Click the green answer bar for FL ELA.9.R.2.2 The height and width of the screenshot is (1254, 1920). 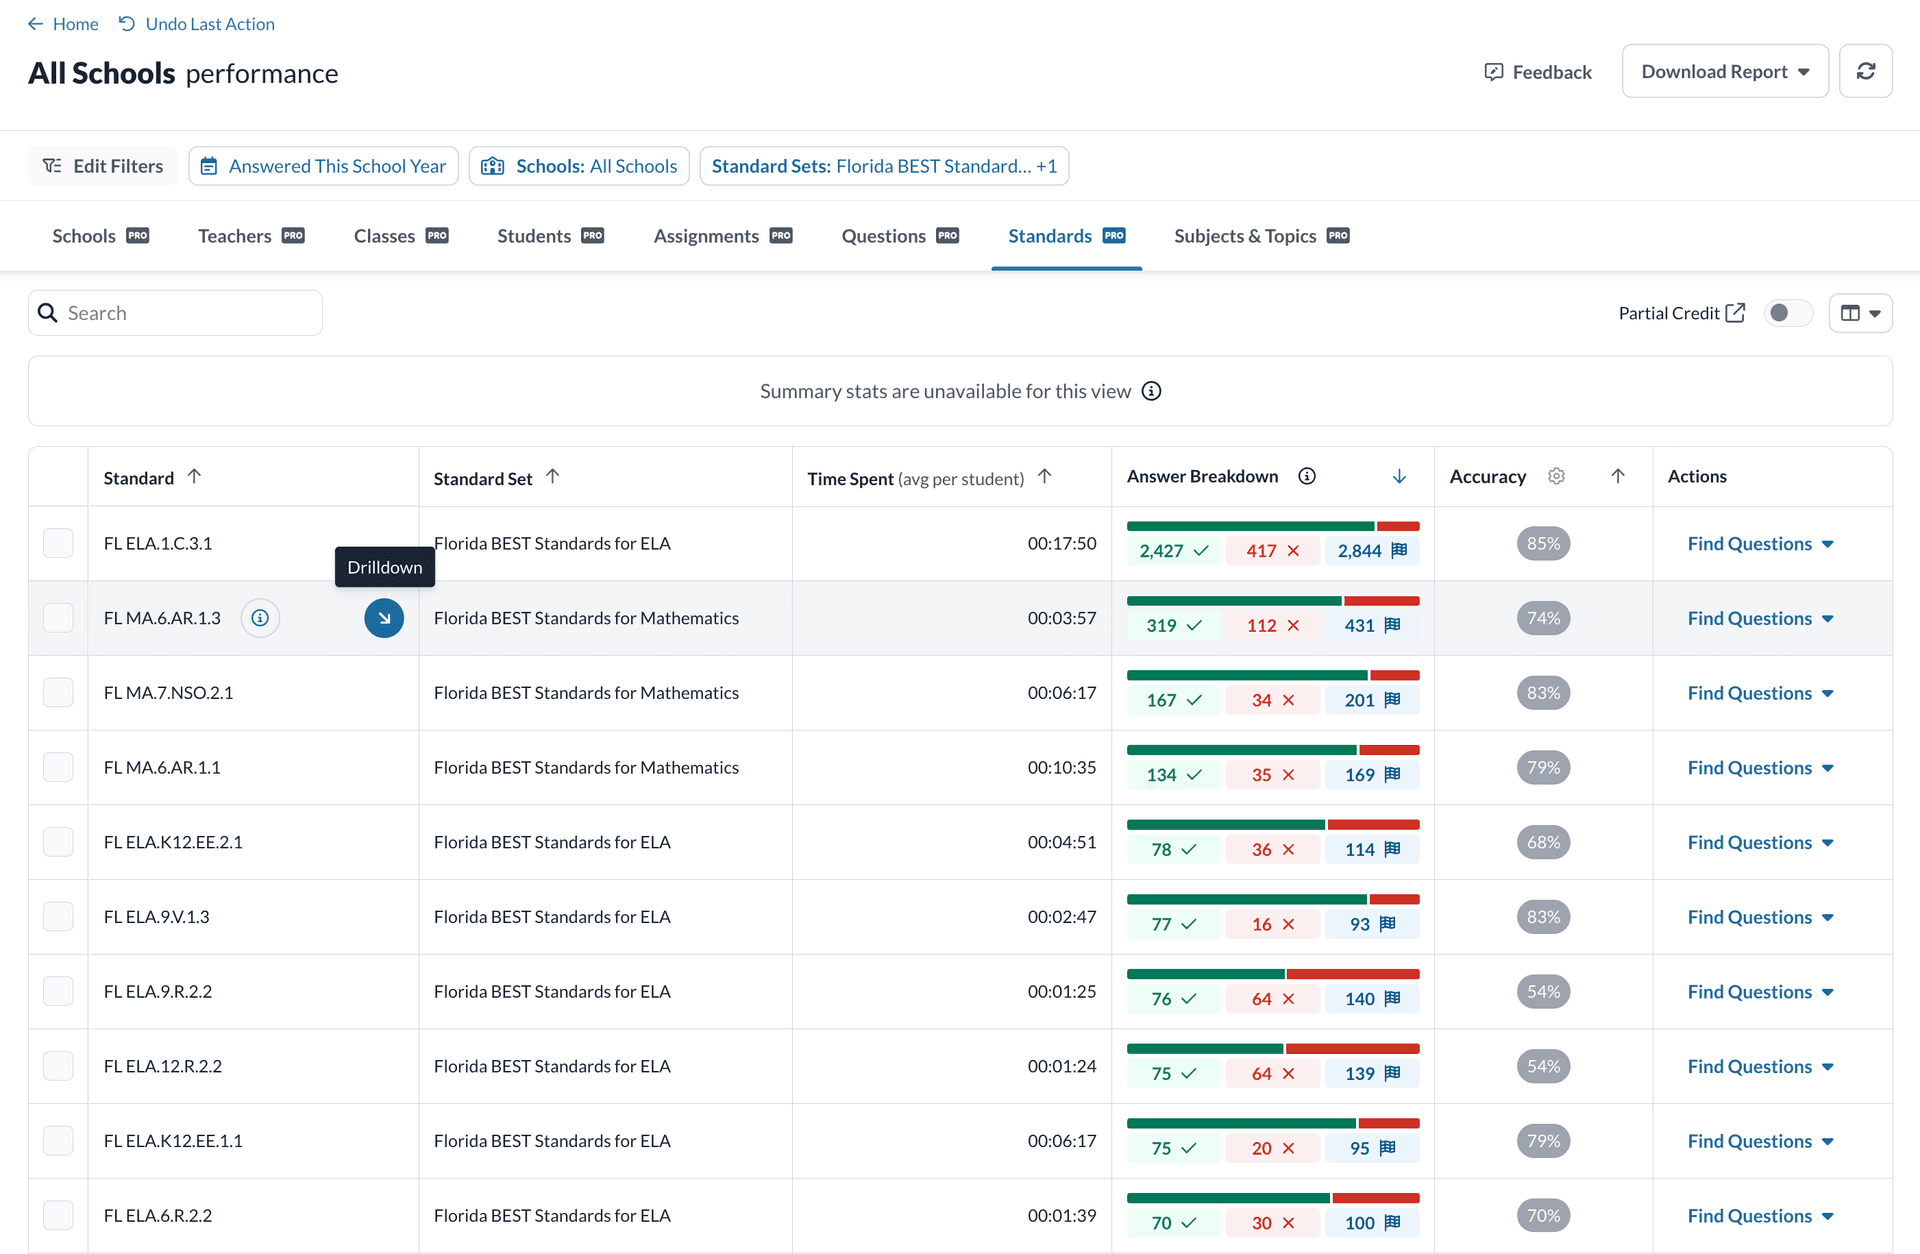1205,973
